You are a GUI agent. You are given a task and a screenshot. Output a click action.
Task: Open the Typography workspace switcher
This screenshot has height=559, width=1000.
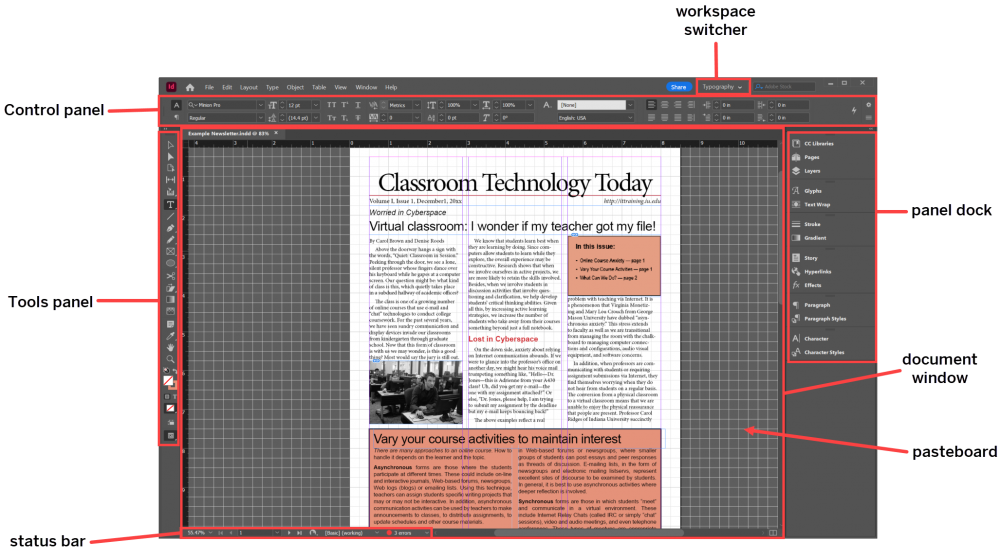[x=721, y=87]
